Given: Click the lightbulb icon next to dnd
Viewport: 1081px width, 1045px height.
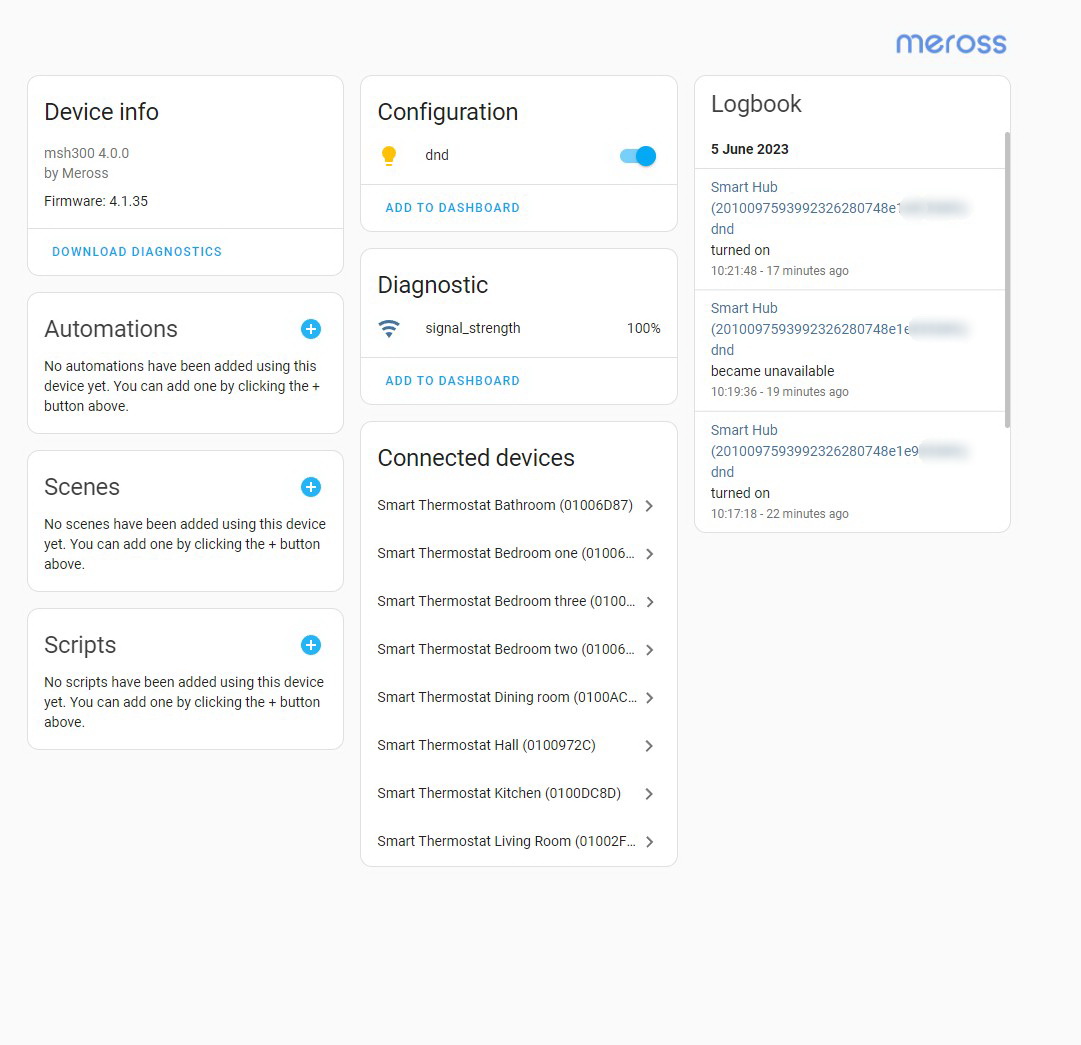Looking at the screenshot, I should (x=389, y=155).
